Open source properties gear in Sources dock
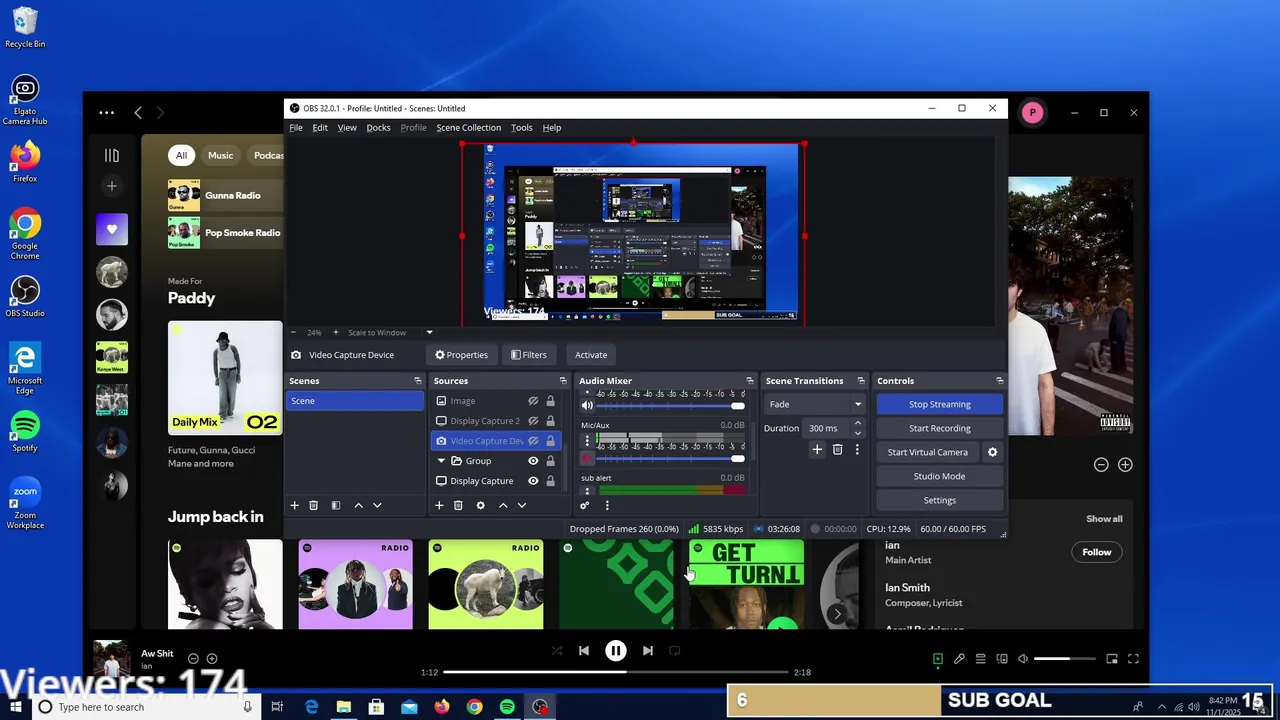This screenshot has height=720, width=1280. coord(480,505)
